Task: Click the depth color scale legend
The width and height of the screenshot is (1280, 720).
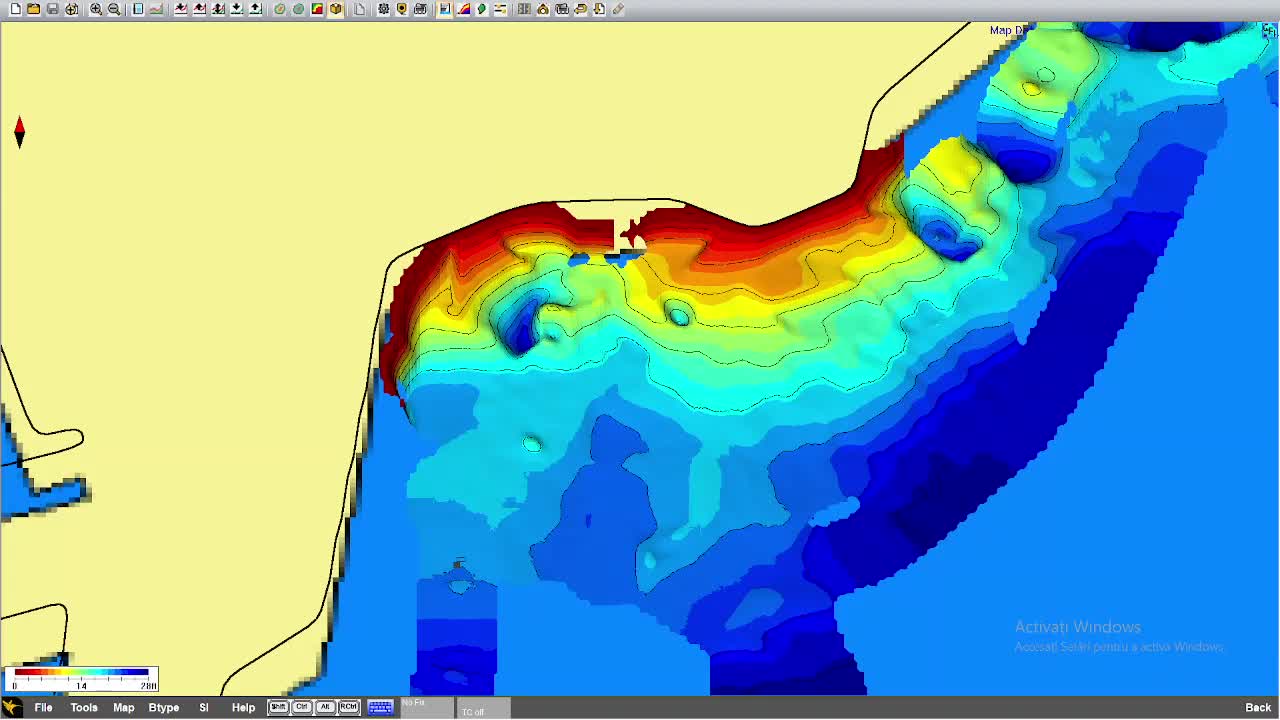Action: pyautogui.click(x=81, y=679)
